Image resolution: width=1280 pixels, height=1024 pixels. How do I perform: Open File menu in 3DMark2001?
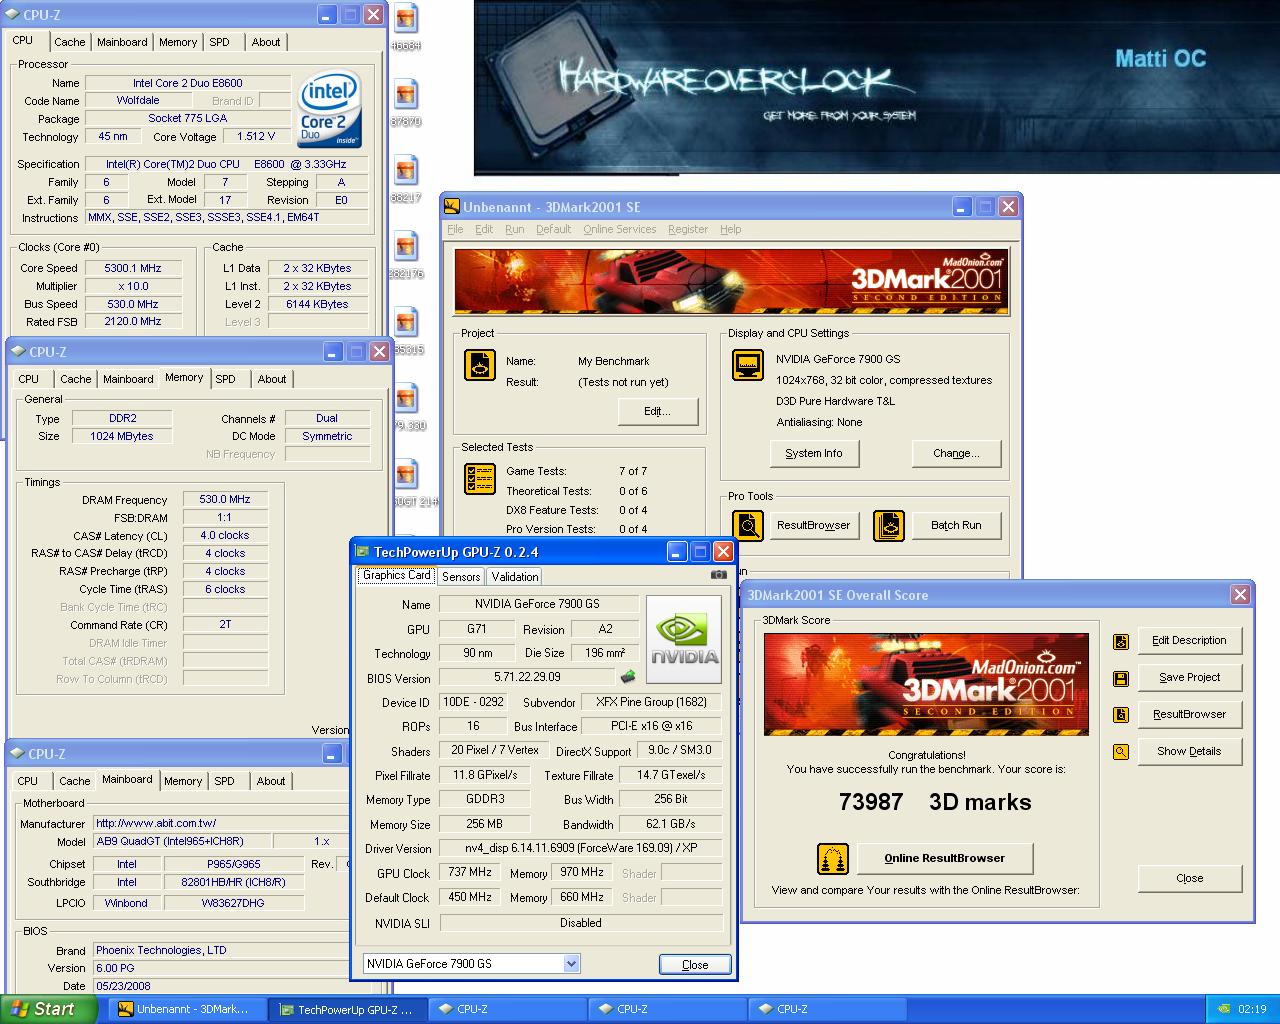click(455, 229)
